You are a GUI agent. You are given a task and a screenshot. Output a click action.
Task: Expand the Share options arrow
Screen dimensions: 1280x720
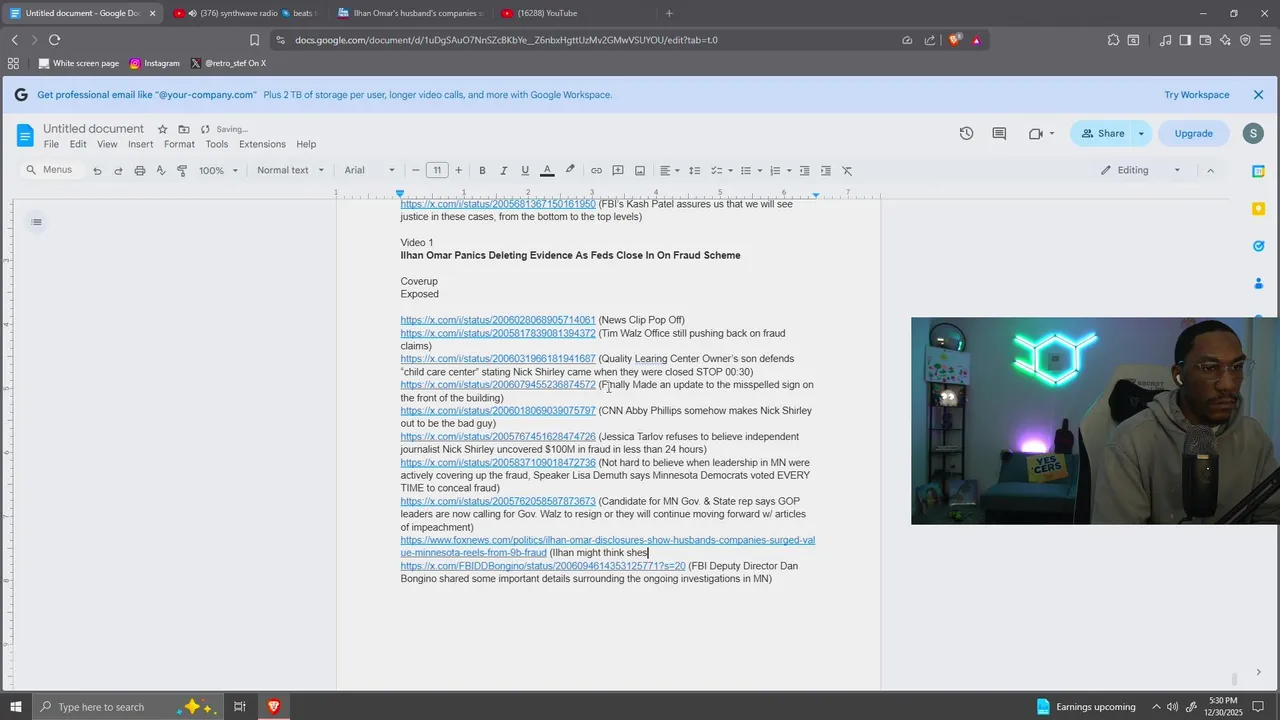pyautogui.click(x=1141, y=134)
